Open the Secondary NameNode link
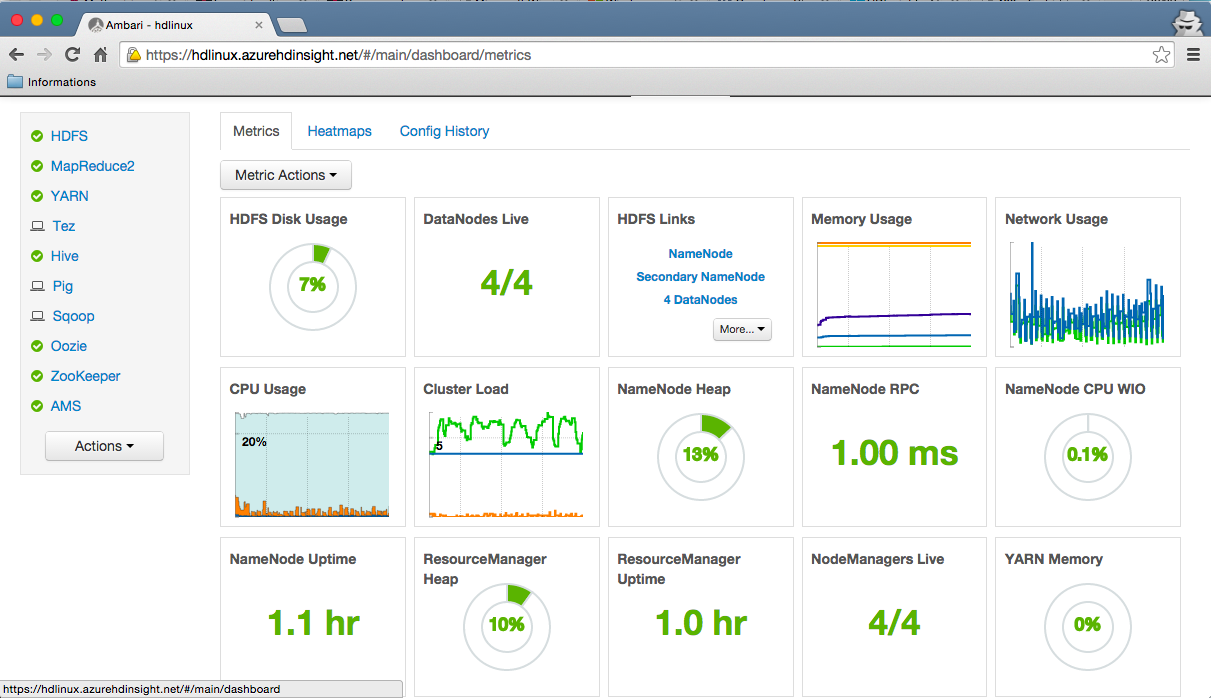Viewport: 1211px width, 698px height. [700, 277]
